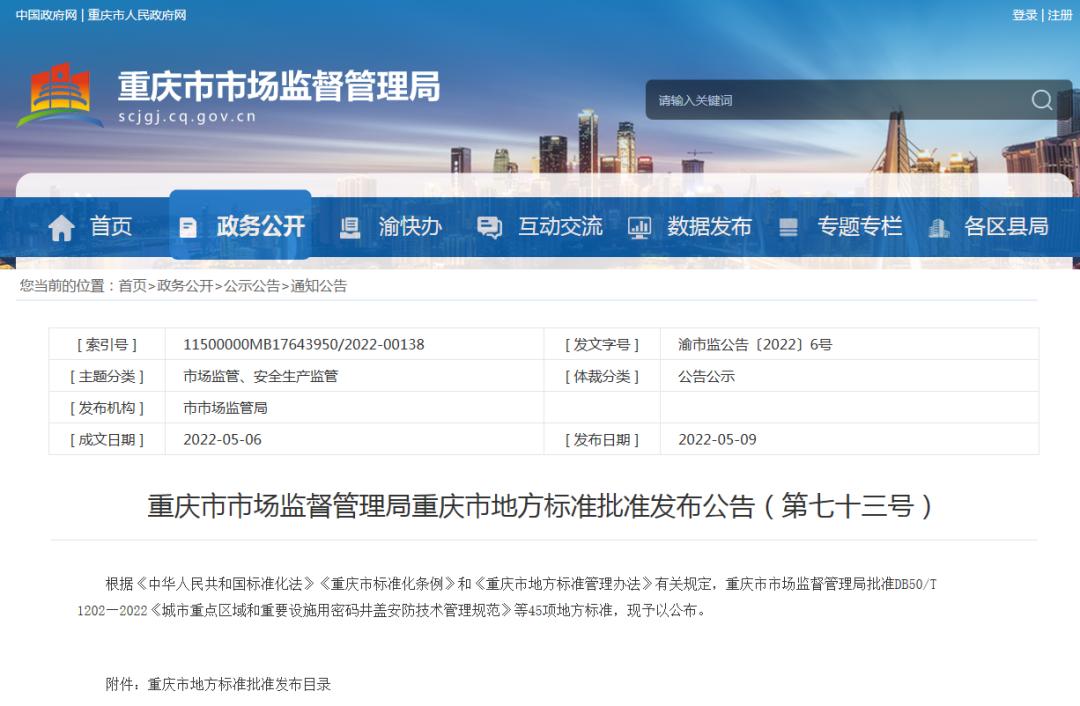The image size is (1080, 706).
Task: Click the home icon beside 首页
Action: click(x=61, y=227)
